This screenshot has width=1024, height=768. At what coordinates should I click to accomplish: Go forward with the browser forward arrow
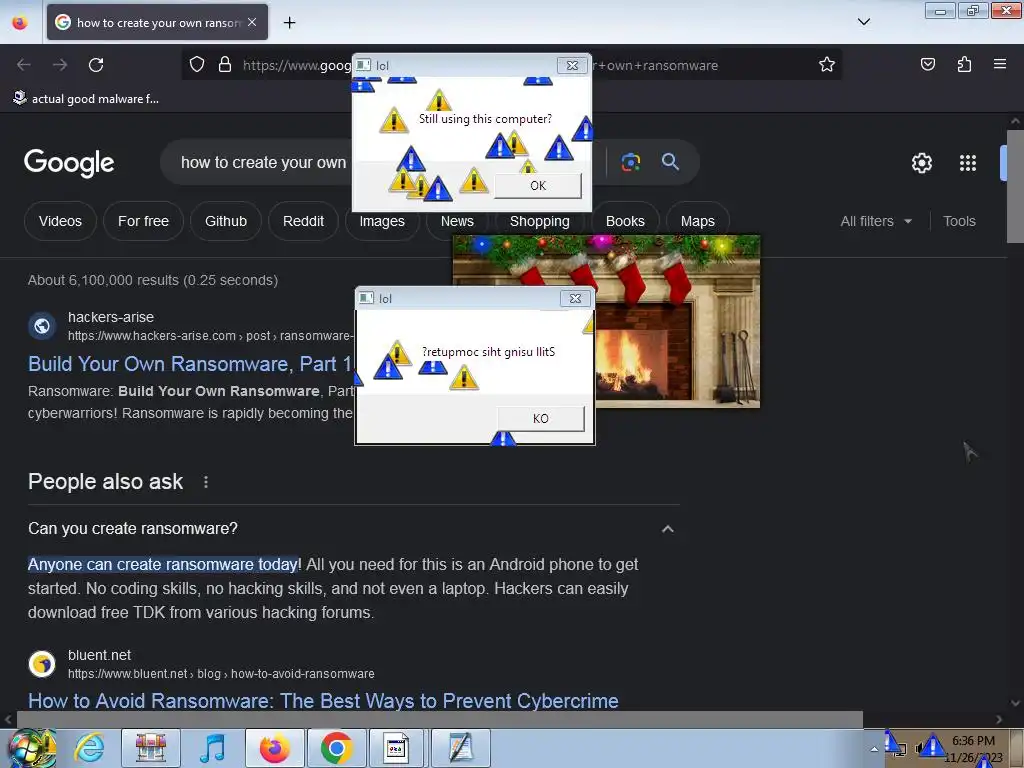click(60, 65)
